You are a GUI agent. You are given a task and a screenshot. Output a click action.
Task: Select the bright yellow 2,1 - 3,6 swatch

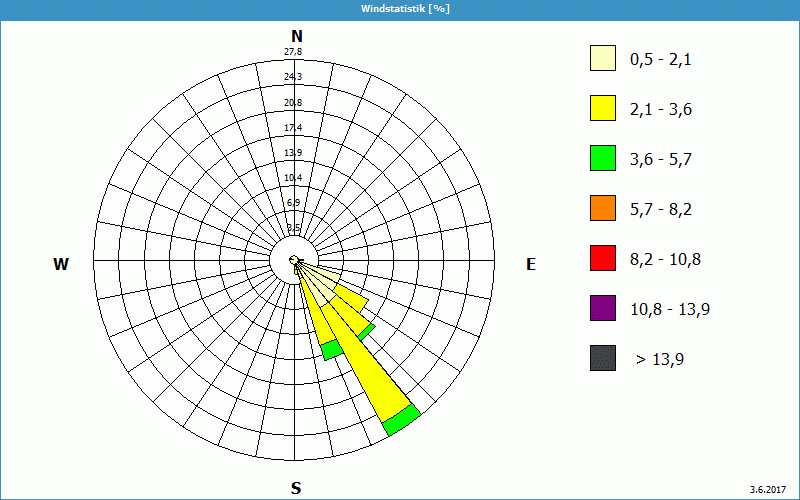[602, 109]
